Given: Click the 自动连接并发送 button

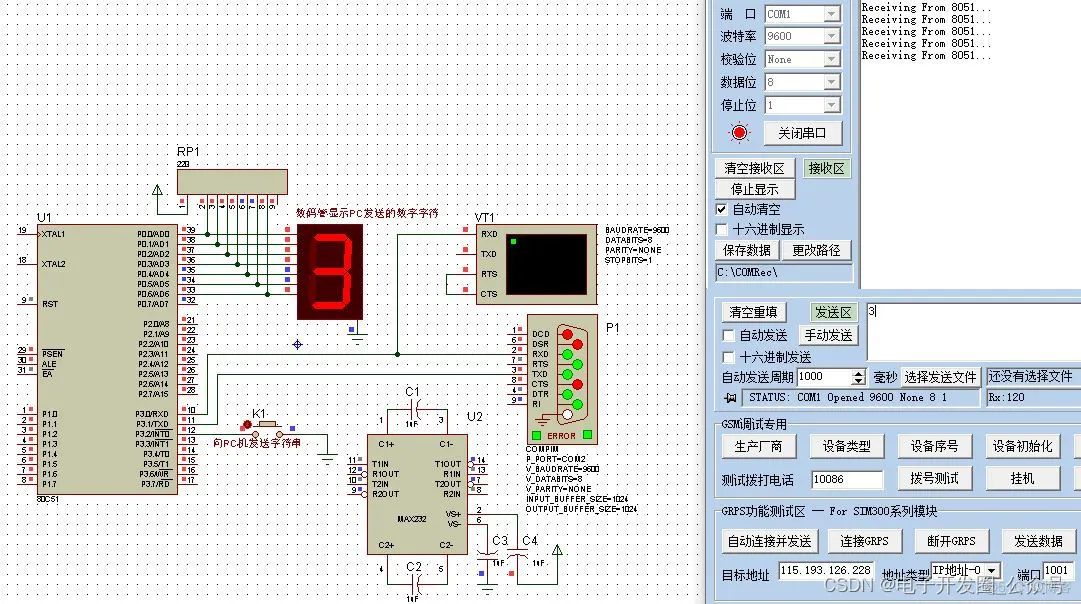Looking at the screenshot, I should [769, 541].
